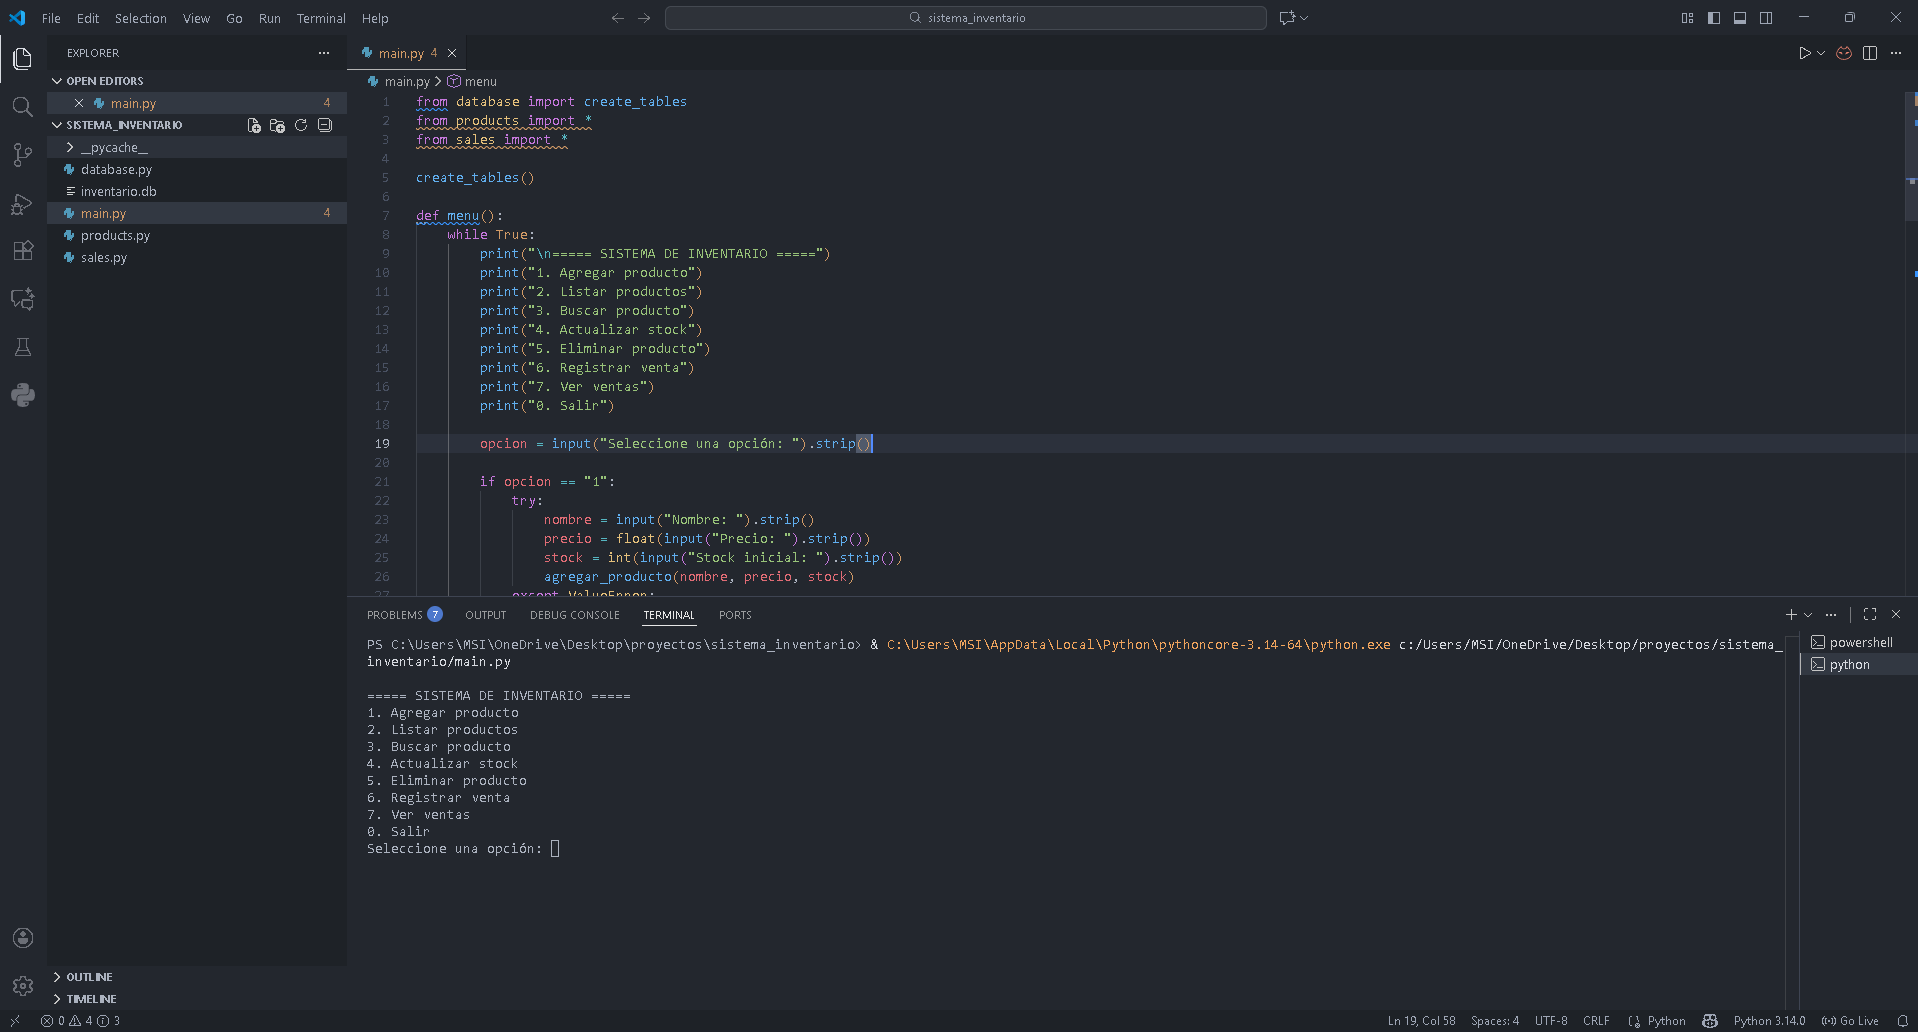Click the Go Live status bar button
The height and width of the screenshot is (1032, 1918).
1851,1021
